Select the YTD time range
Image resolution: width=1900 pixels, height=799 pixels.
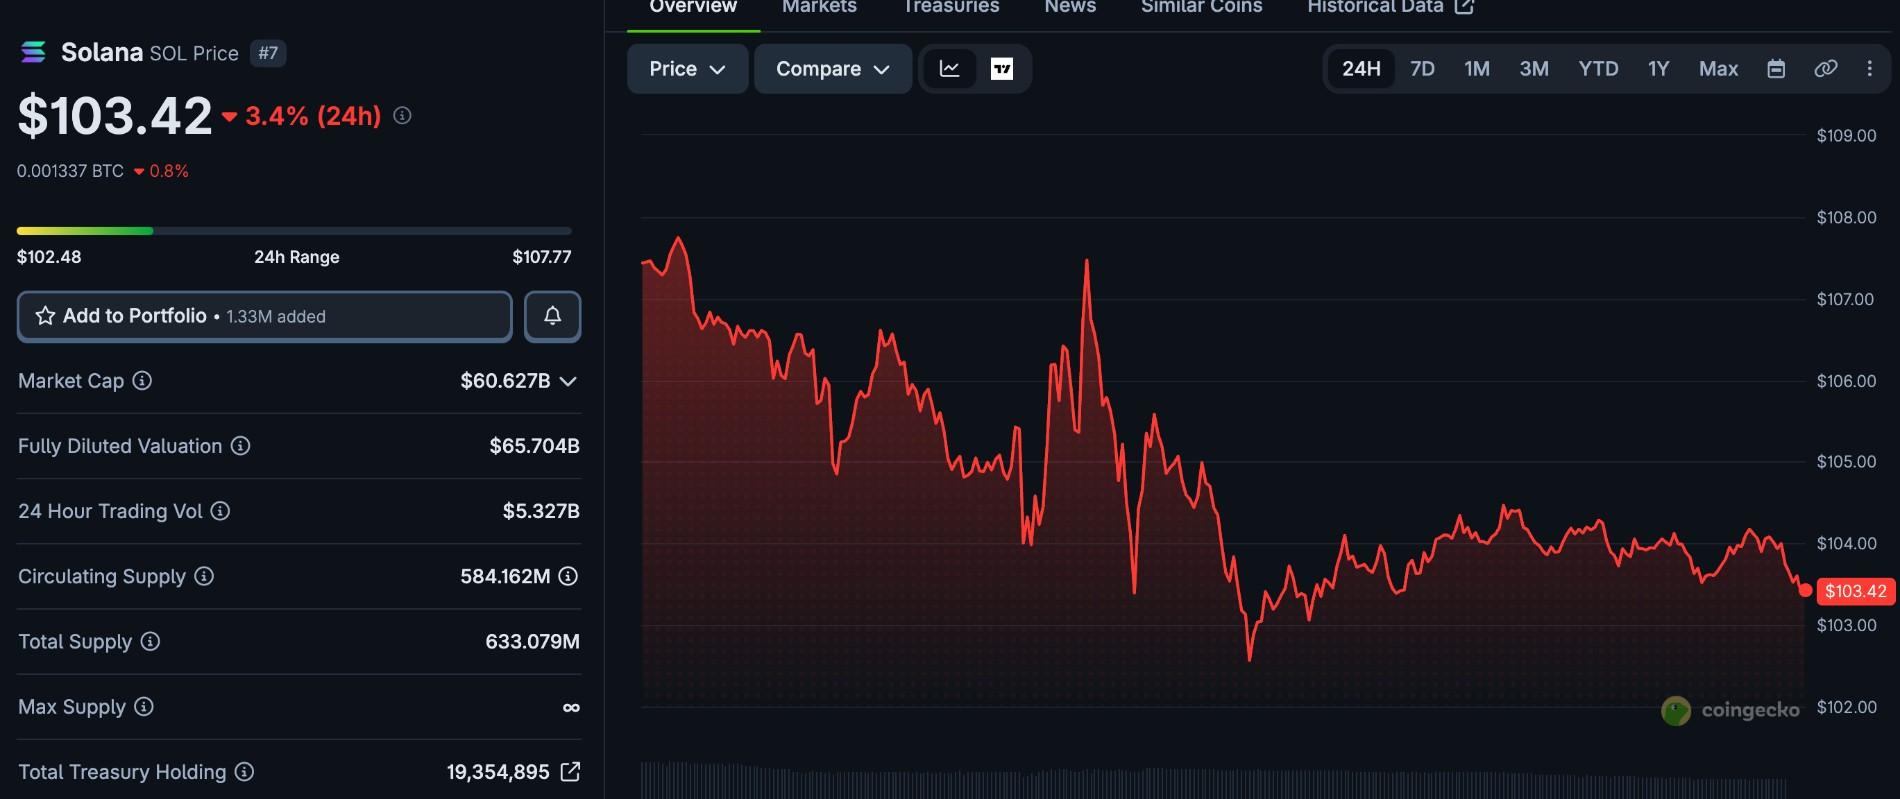click(1598, 69)
